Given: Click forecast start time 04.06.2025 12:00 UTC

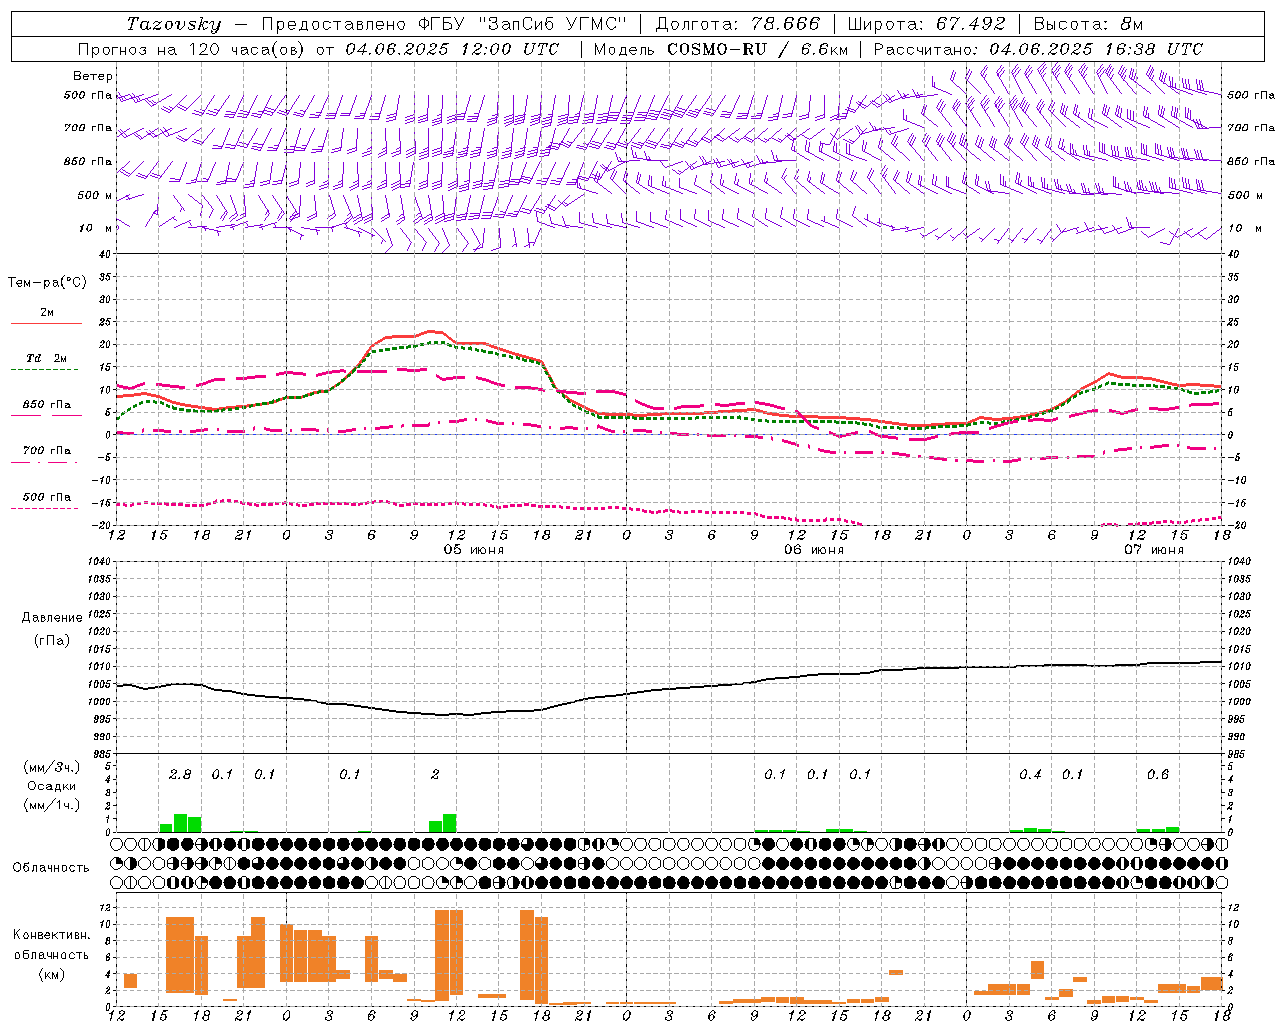Looking at the screenshot, I should [452, 49].
